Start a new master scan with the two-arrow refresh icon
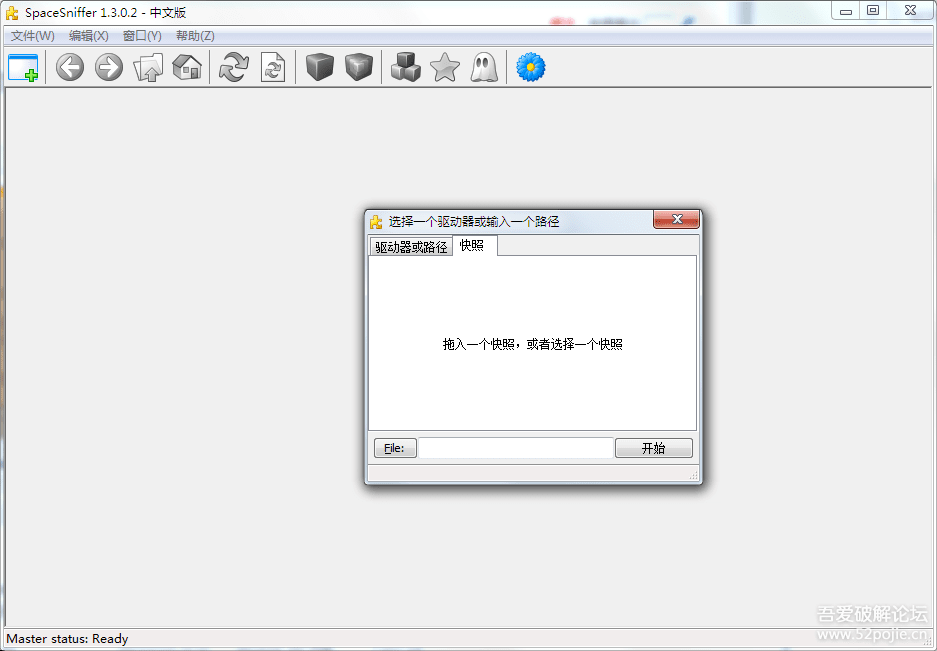The width and height of the screenshot is (937, 651). (x=233, y=68)
